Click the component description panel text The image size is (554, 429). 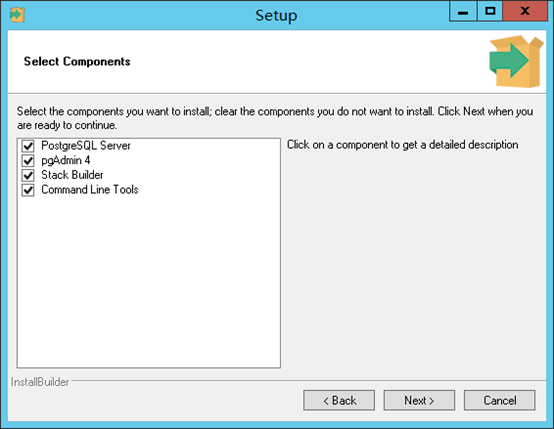[402, 145]
